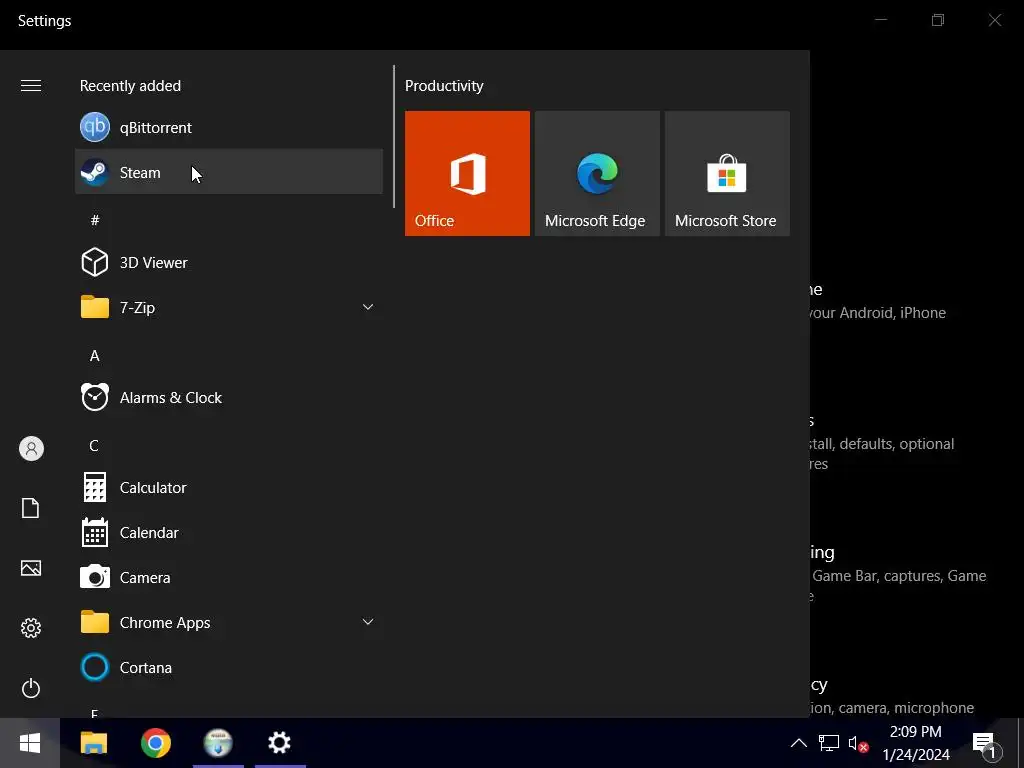Show hidden system tray icons
1024x768 pixels.
(798, 743)
